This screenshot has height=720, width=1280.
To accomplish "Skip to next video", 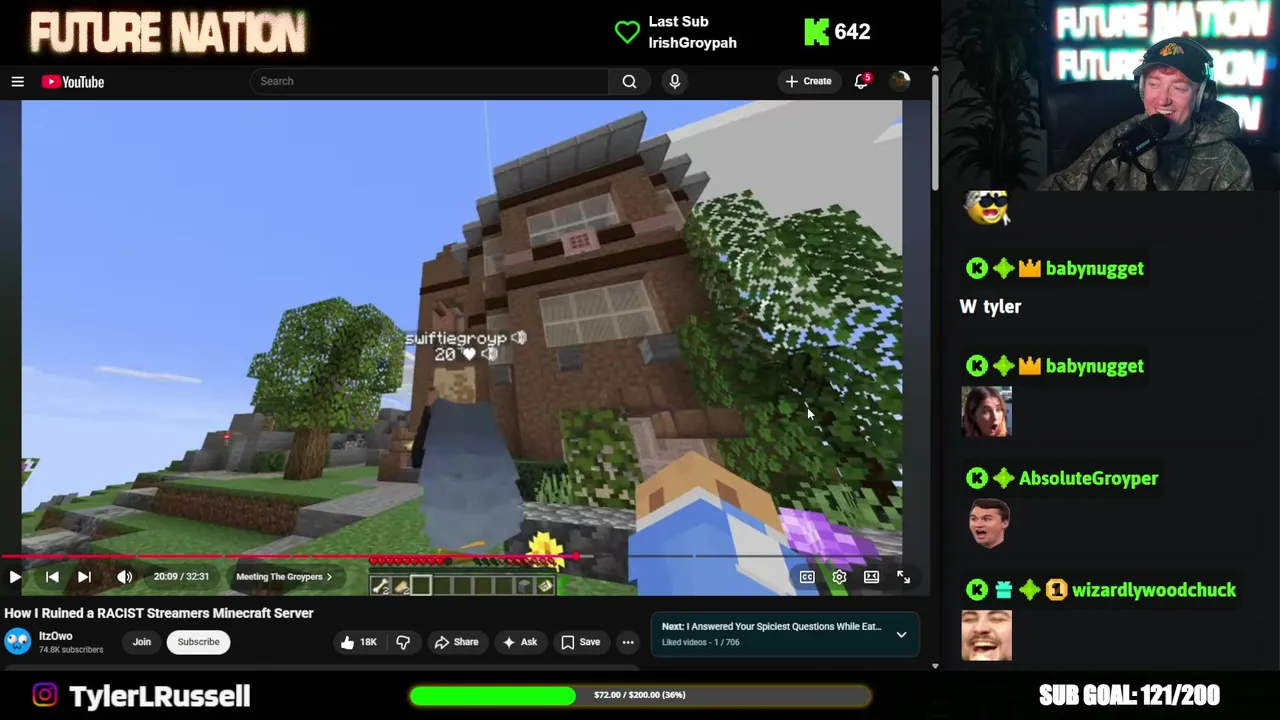I will 84,577.
